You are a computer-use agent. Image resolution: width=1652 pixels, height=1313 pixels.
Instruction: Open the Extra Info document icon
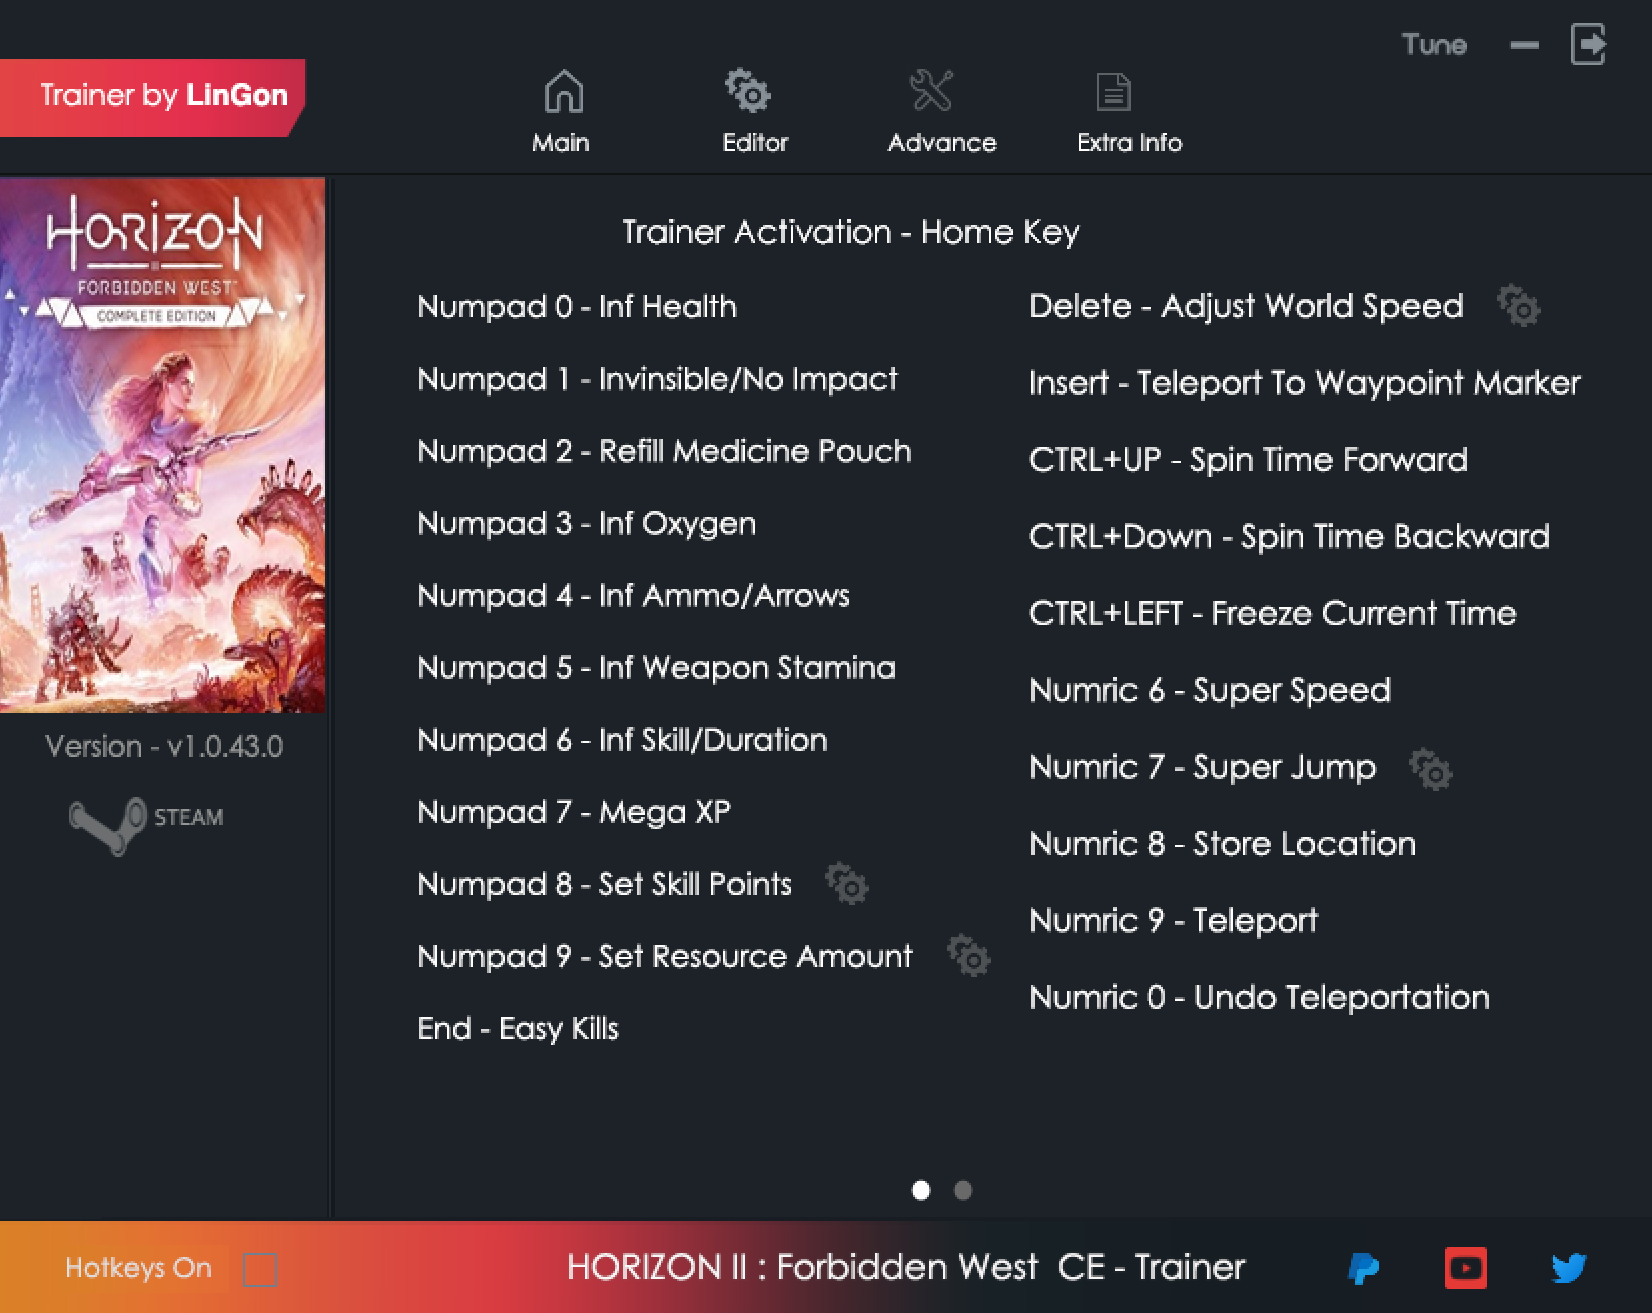pyautogui.click(x=1113, y=92)
